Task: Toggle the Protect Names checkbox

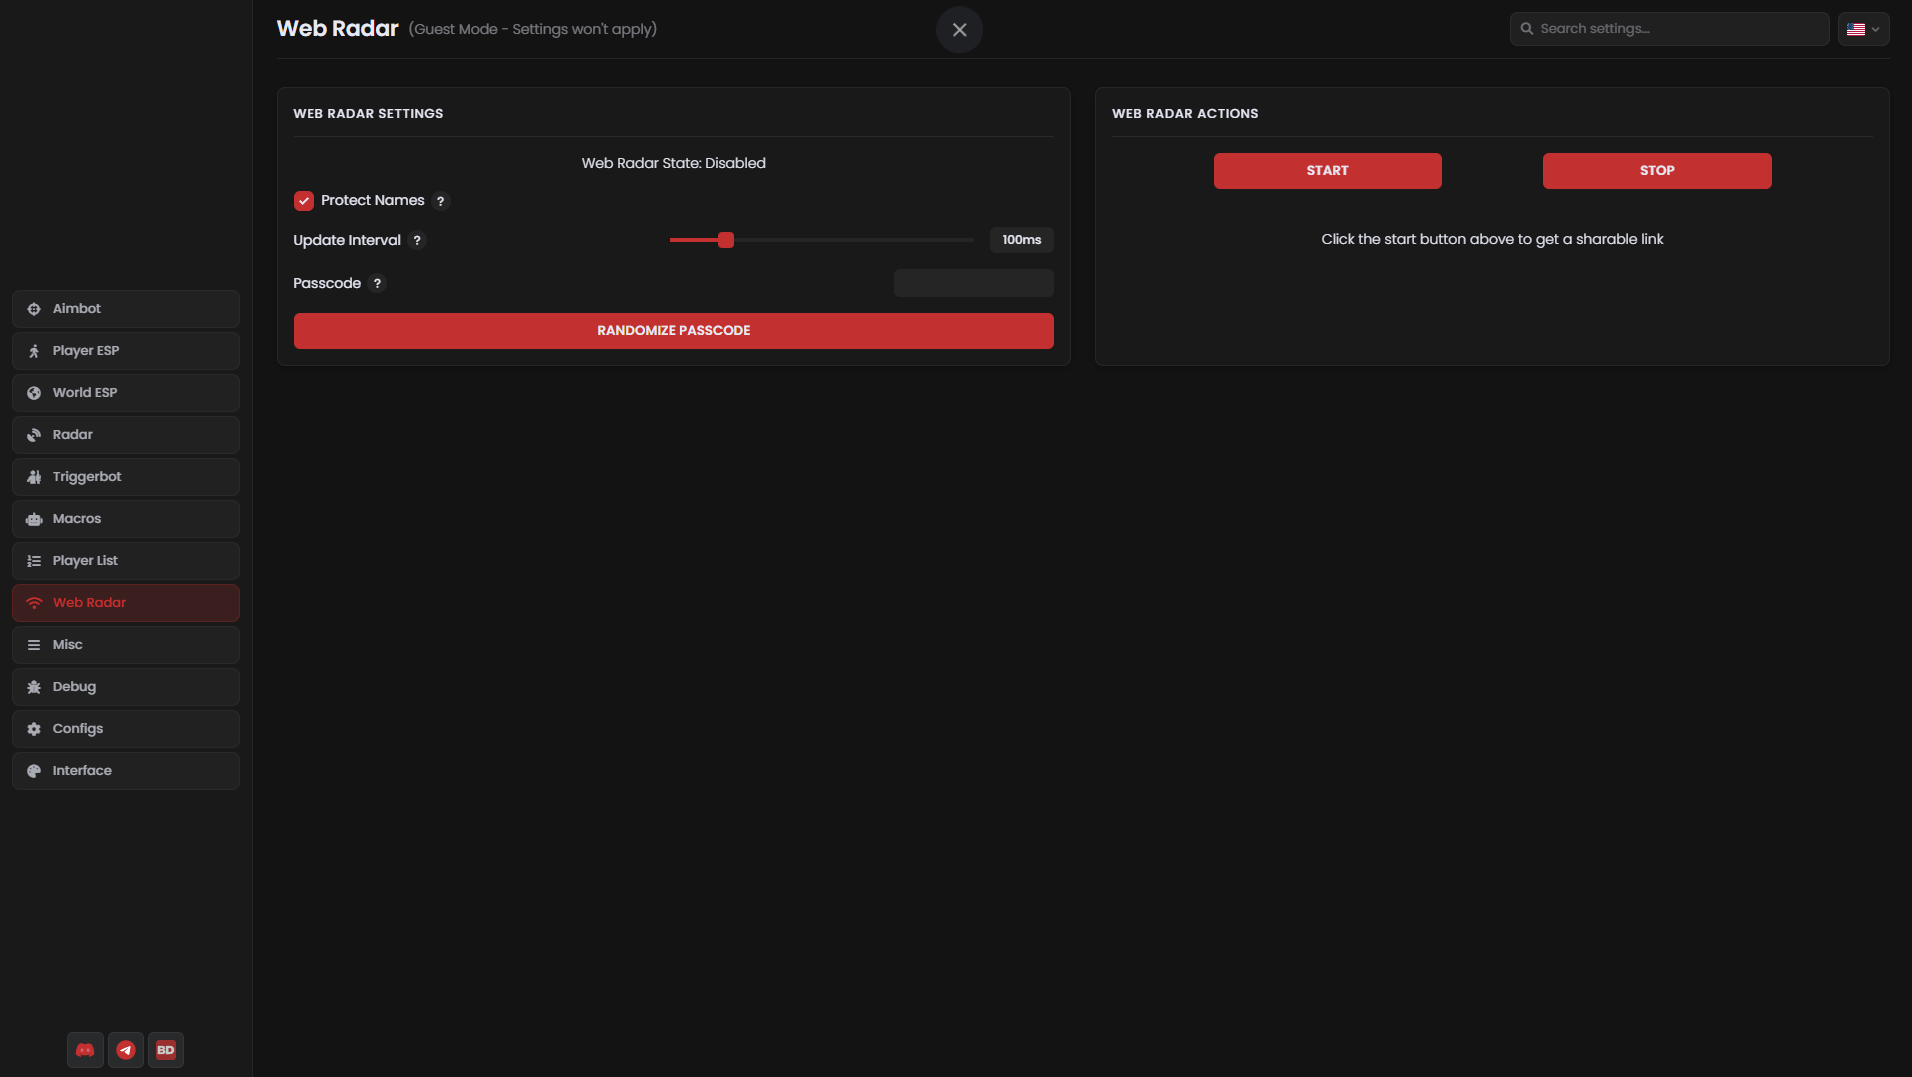Action: coord(304,201)
